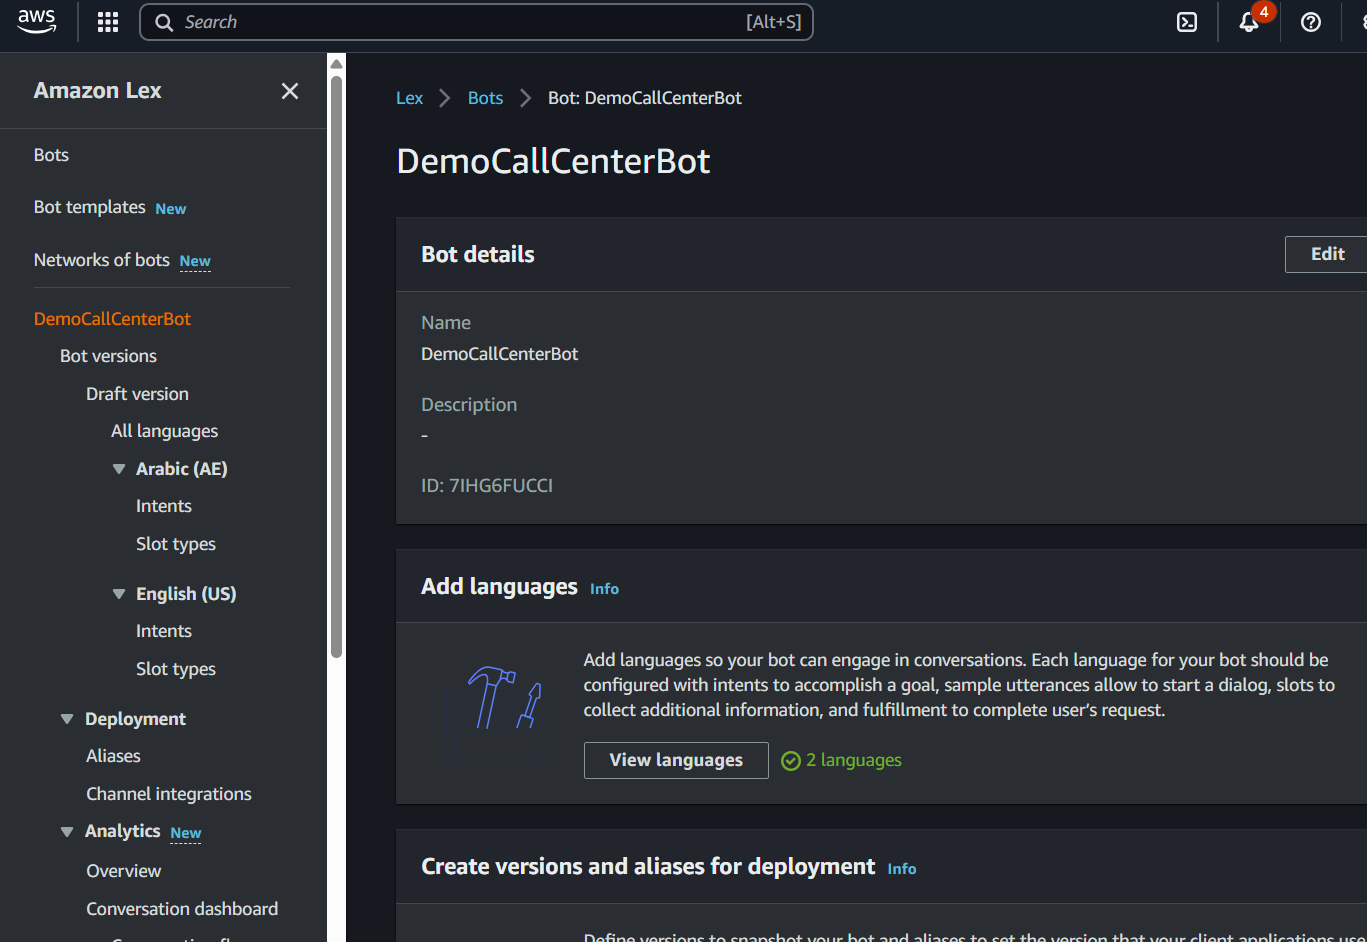The width and height of the screenshot is (1367, 942).
Task: Open the CloudShell terminal icon
Action: (1186, 22)
